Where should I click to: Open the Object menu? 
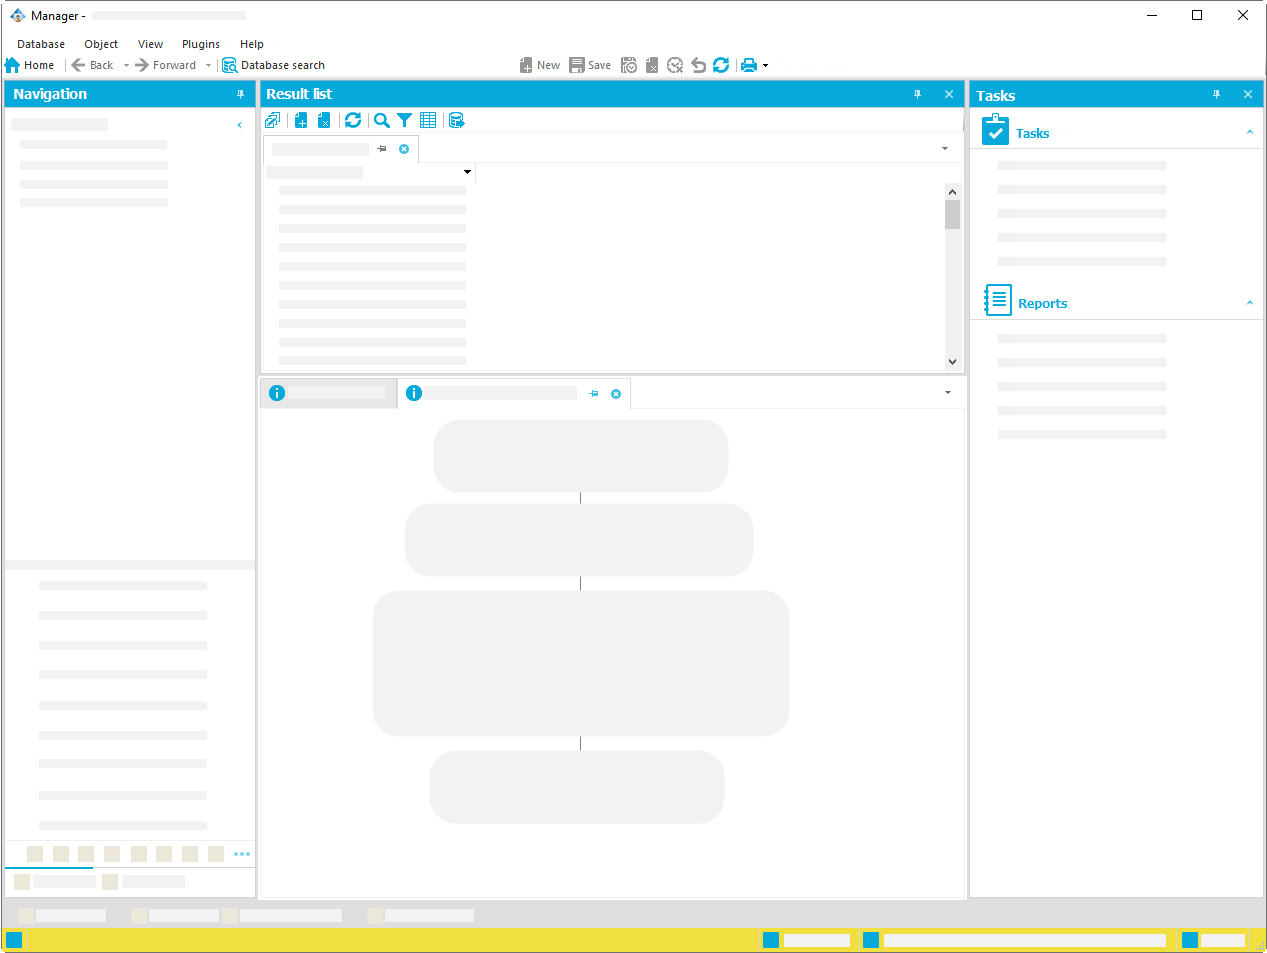(x=101, y=44)
